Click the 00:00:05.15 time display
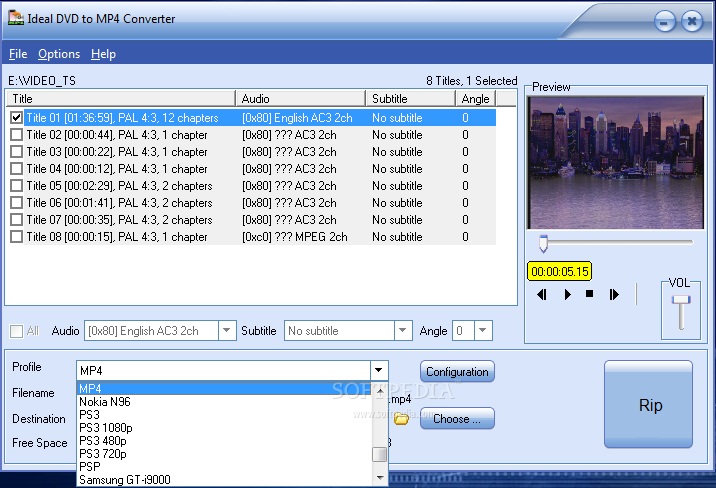 pyautogui.click(x=560, y=271)
